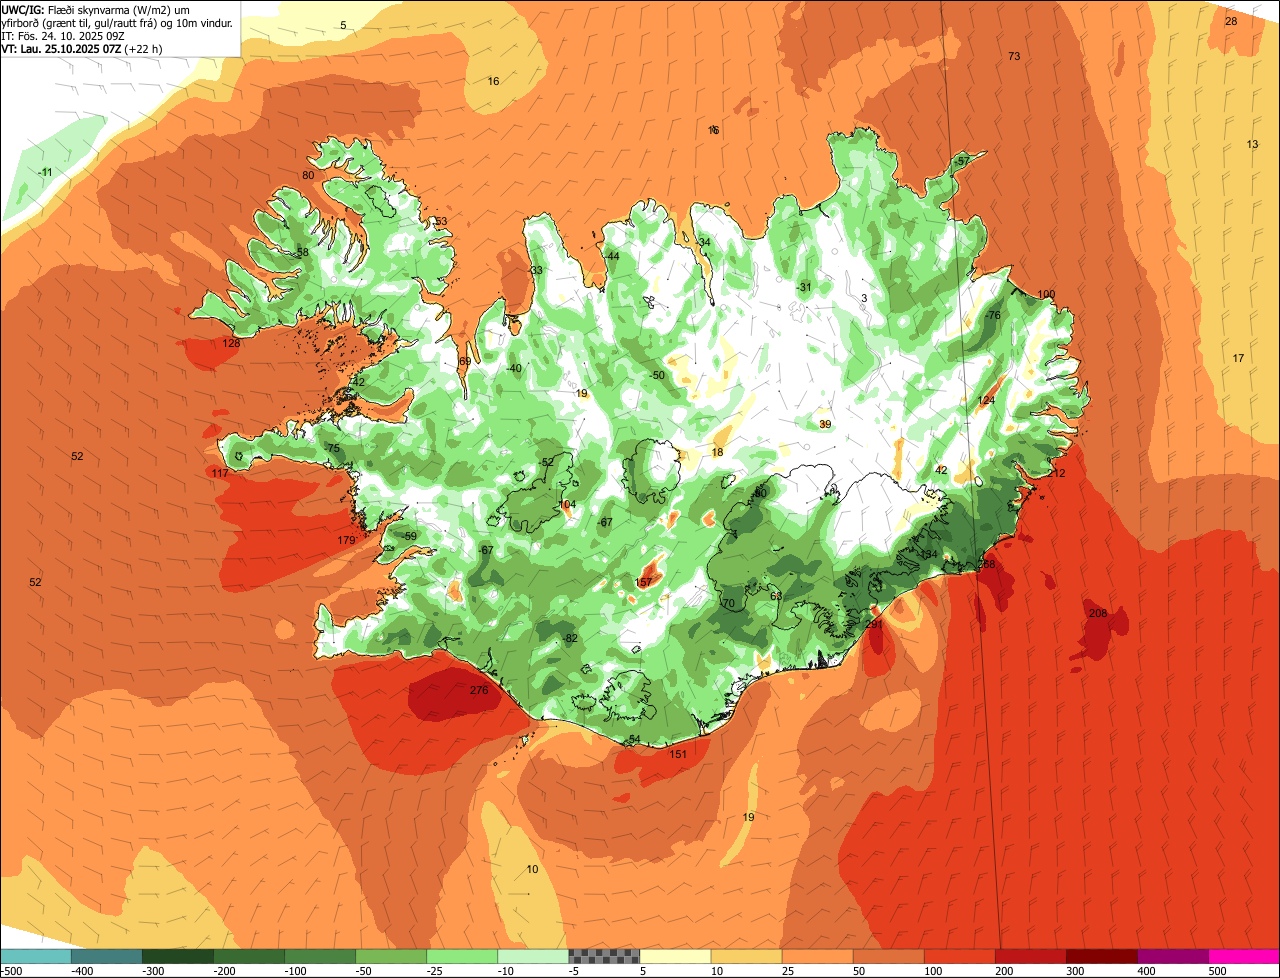Click the legend label -500

point(13,971)
